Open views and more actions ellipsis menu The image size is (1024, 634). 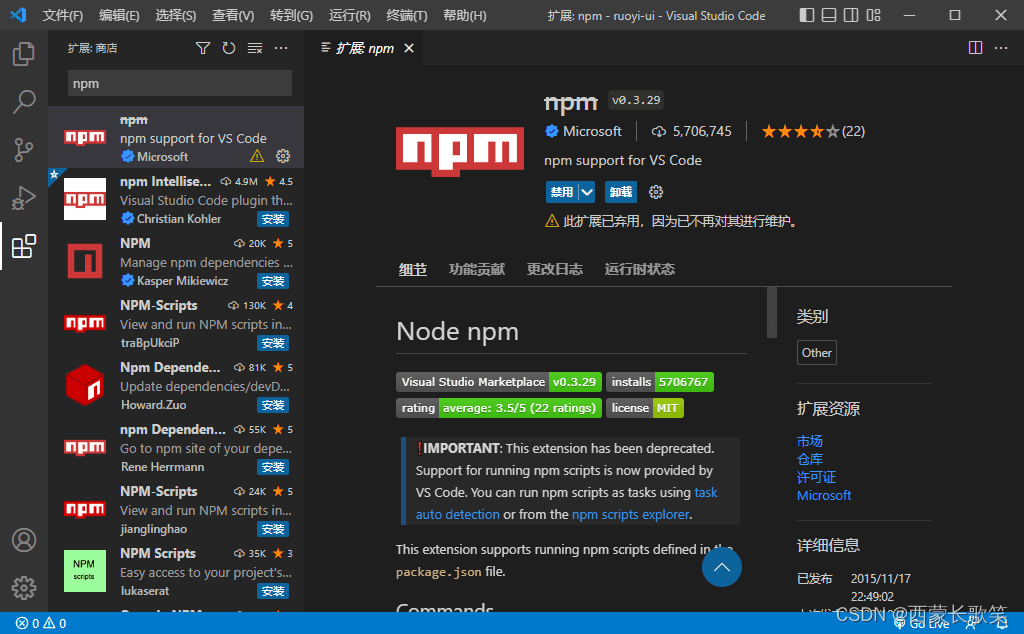pos(281,48)
